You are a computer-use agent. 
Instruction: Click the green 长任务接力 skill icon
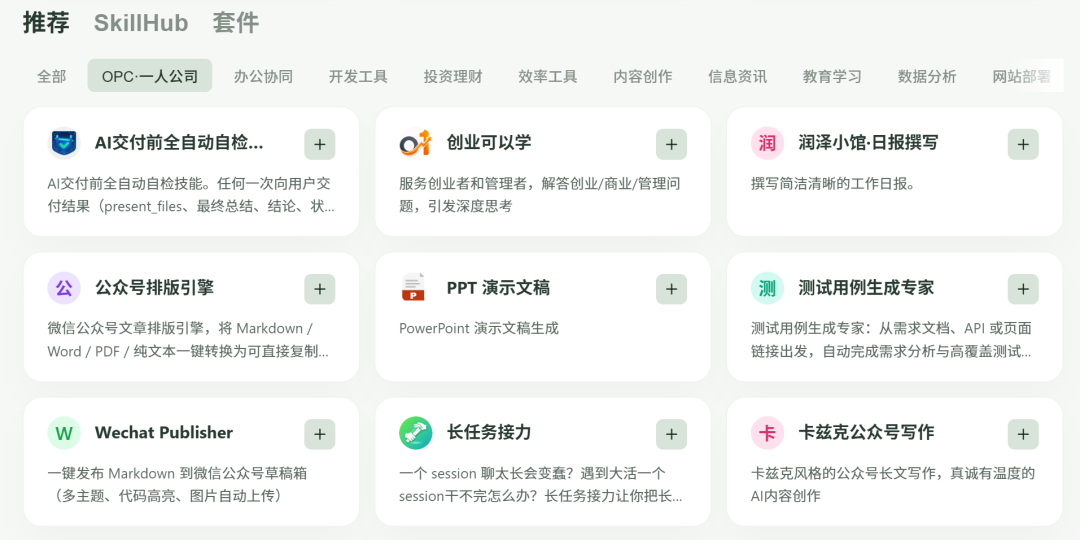tap(415, 433)
